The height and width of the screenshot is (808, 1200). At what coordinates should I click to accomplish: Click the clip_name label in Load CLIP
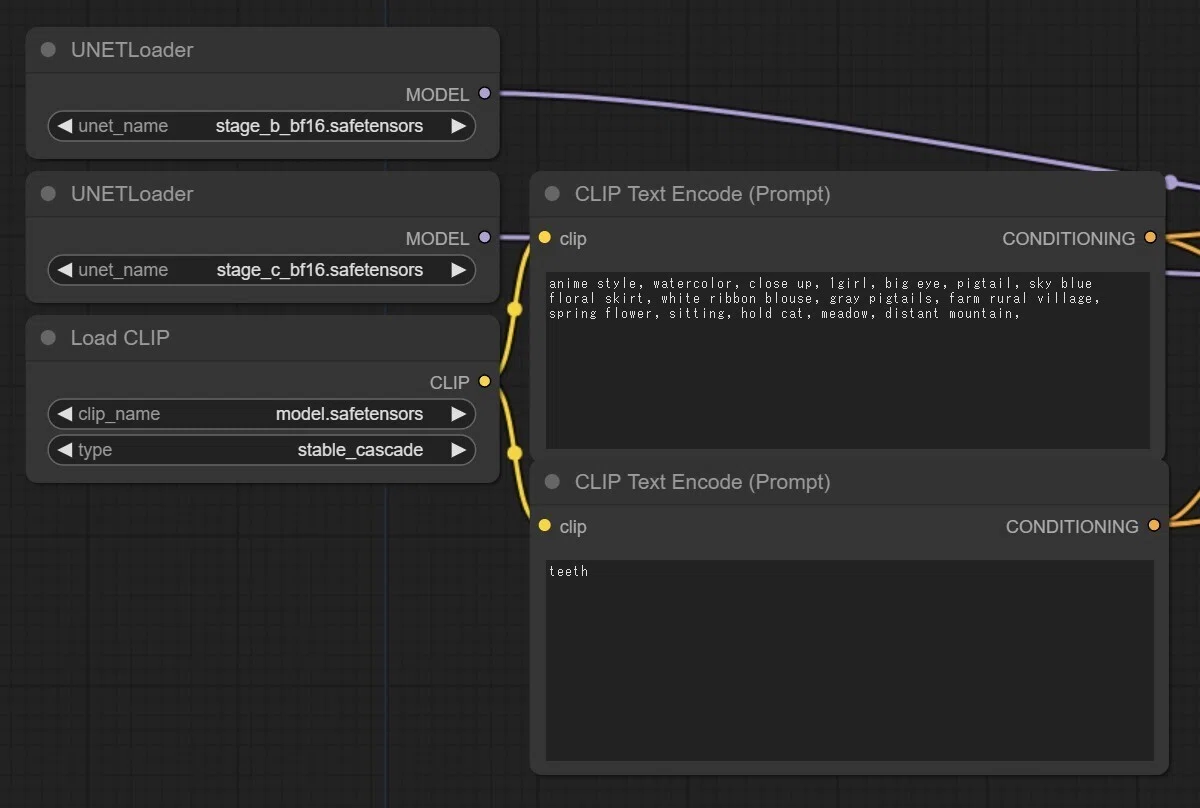[x=119, y=414]
